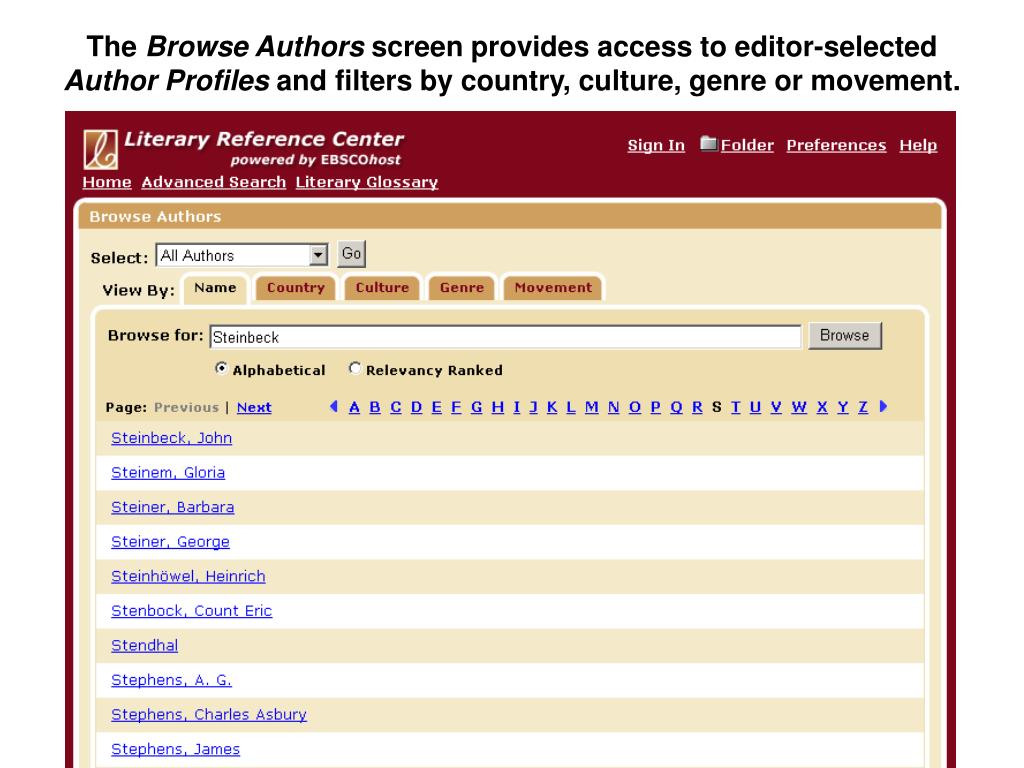Open the Stephens, A. G. entry
This screenshot has height=768, width=1024.
(171, 680)
